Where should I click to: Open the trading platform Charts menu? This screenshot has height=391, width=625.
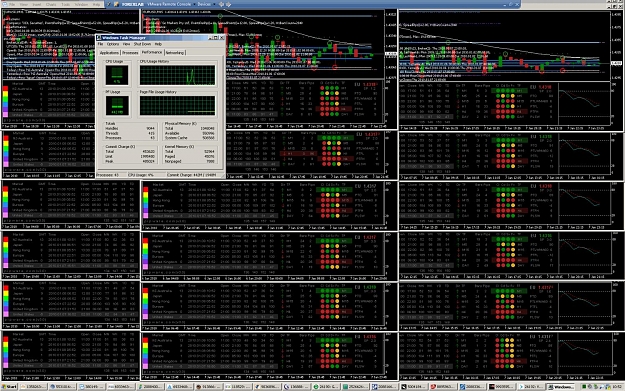51,4
